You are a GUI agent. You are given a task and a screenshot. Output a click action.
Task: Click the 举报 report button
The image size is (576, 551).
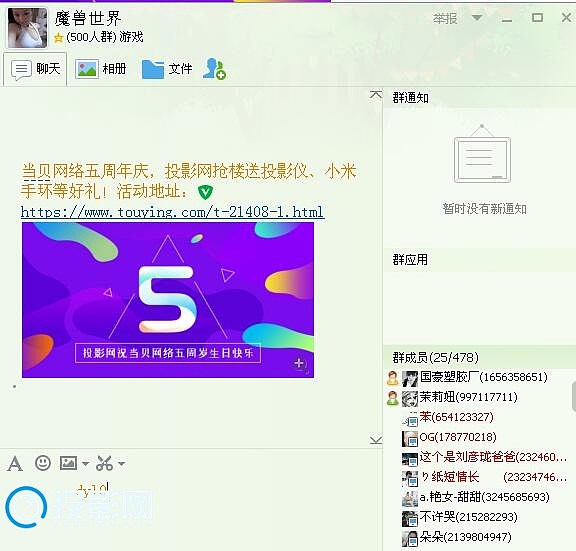445,18
